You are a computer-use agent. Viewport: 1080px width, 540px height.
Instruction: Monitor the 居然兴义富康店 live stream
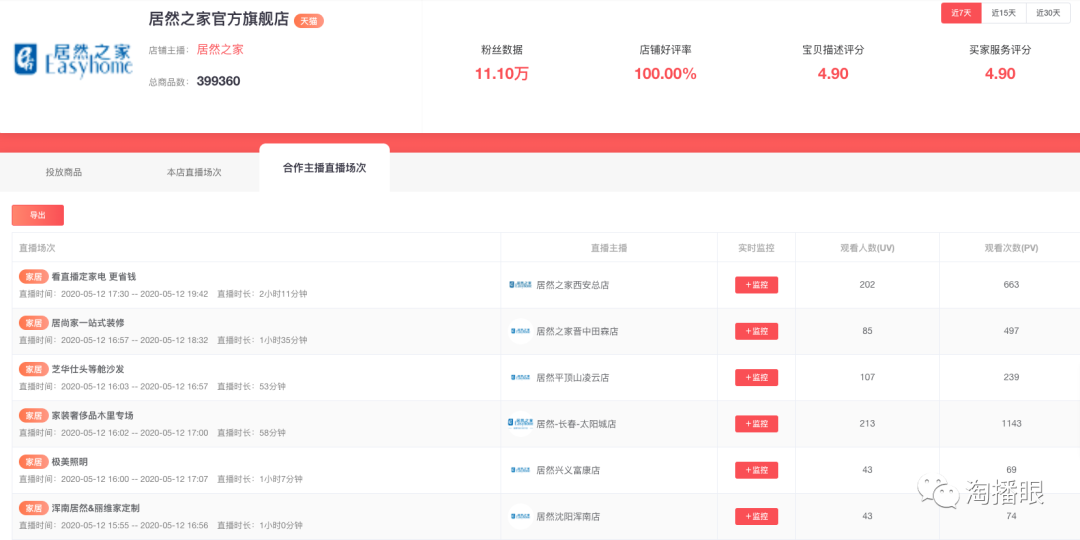click(756, 470)
